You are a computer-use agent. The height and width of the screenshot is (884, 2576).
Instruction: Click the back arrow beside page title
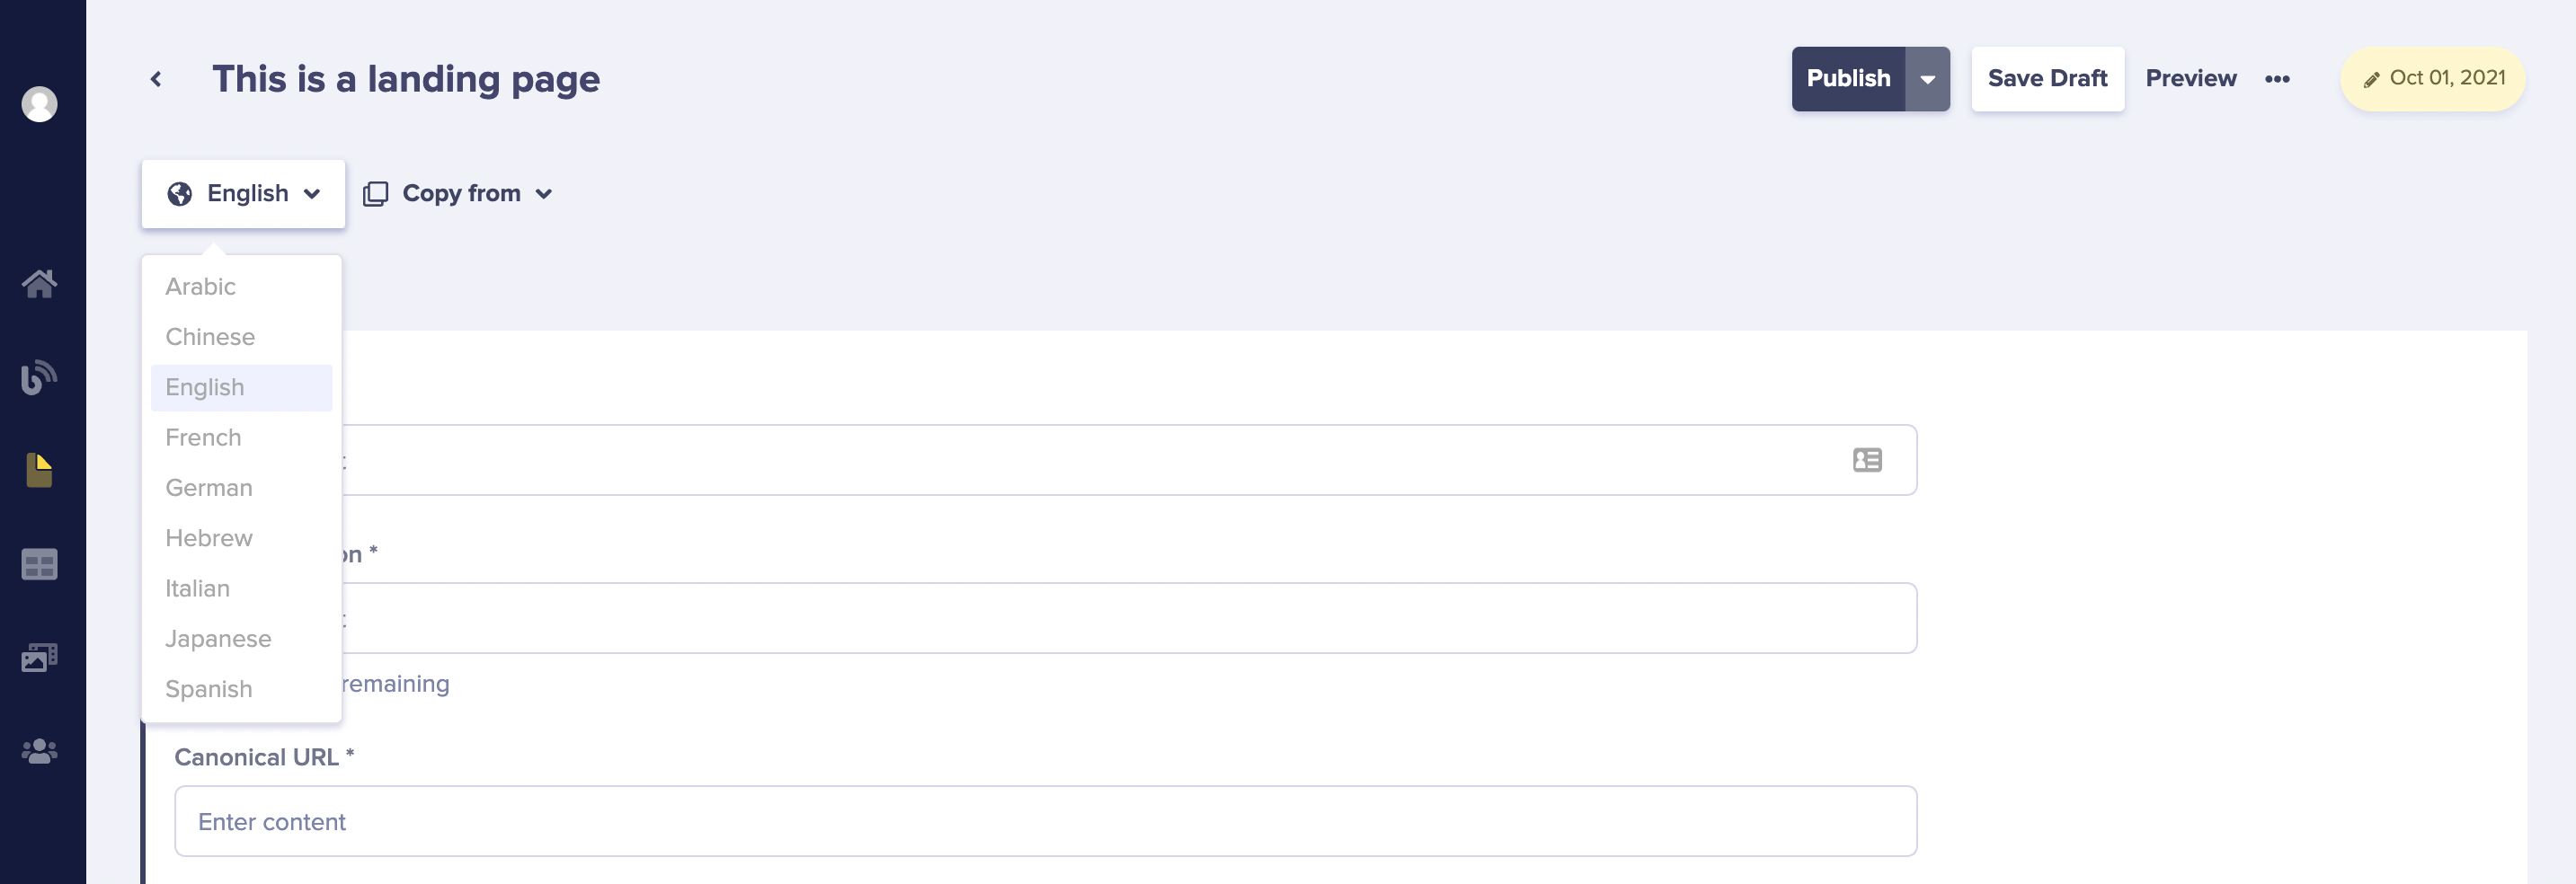point(156,79)
